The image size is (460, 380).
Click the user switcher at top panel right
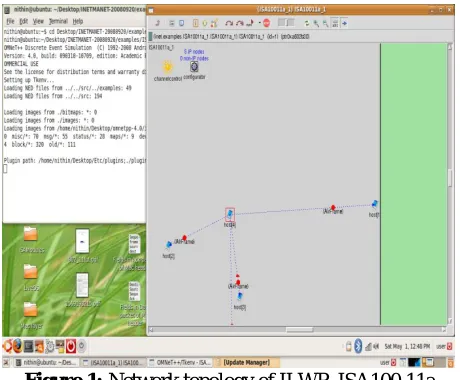pyautogui.click(x=444, y=347)
